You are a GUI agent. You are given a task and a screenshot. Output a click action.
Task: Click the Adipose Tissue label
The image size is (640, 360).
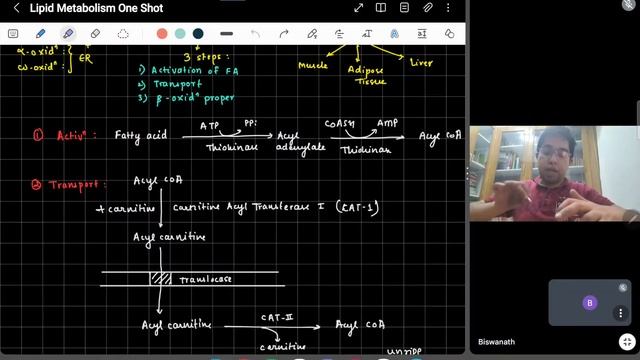pos(366,75)
